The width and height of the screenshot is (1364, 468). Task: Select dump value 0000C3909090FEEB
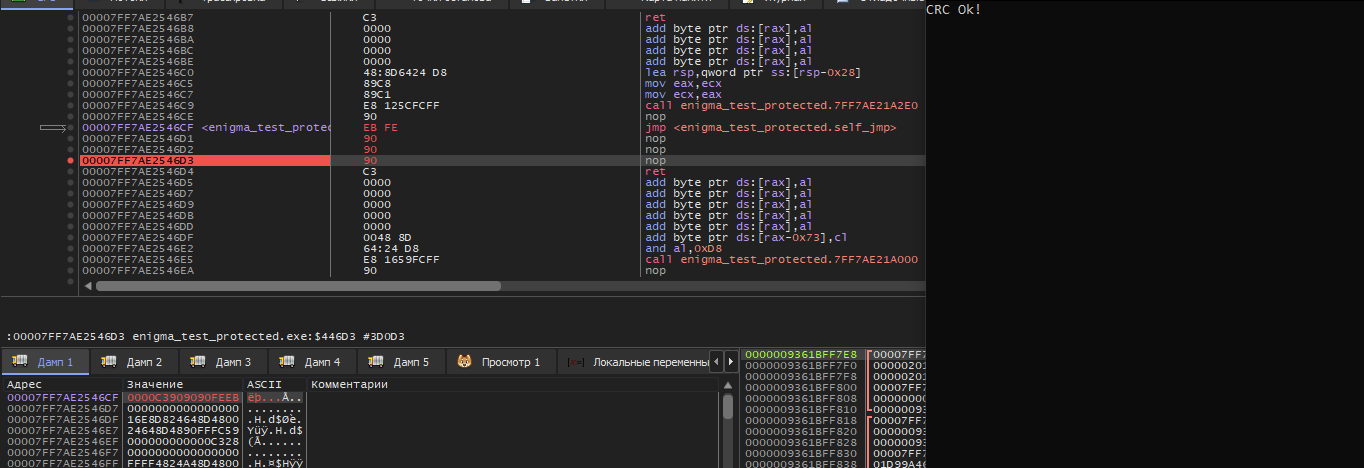(x=183, y=397)
